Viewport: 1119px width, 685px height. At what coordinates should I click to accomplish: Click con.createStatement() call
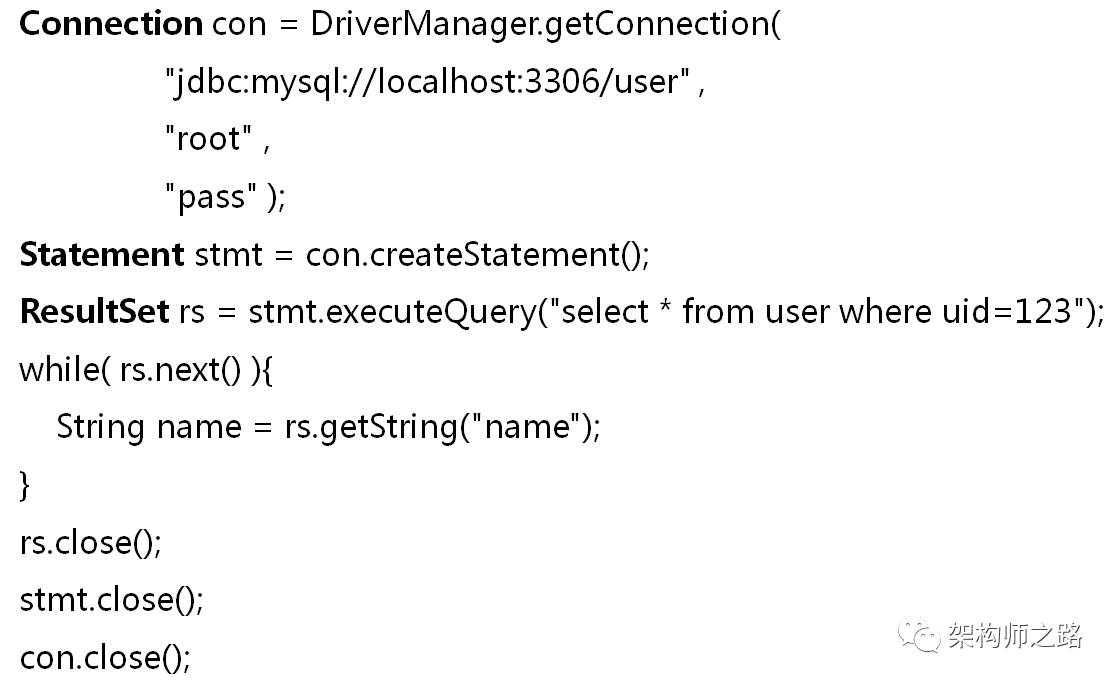[x=478, y=255]
